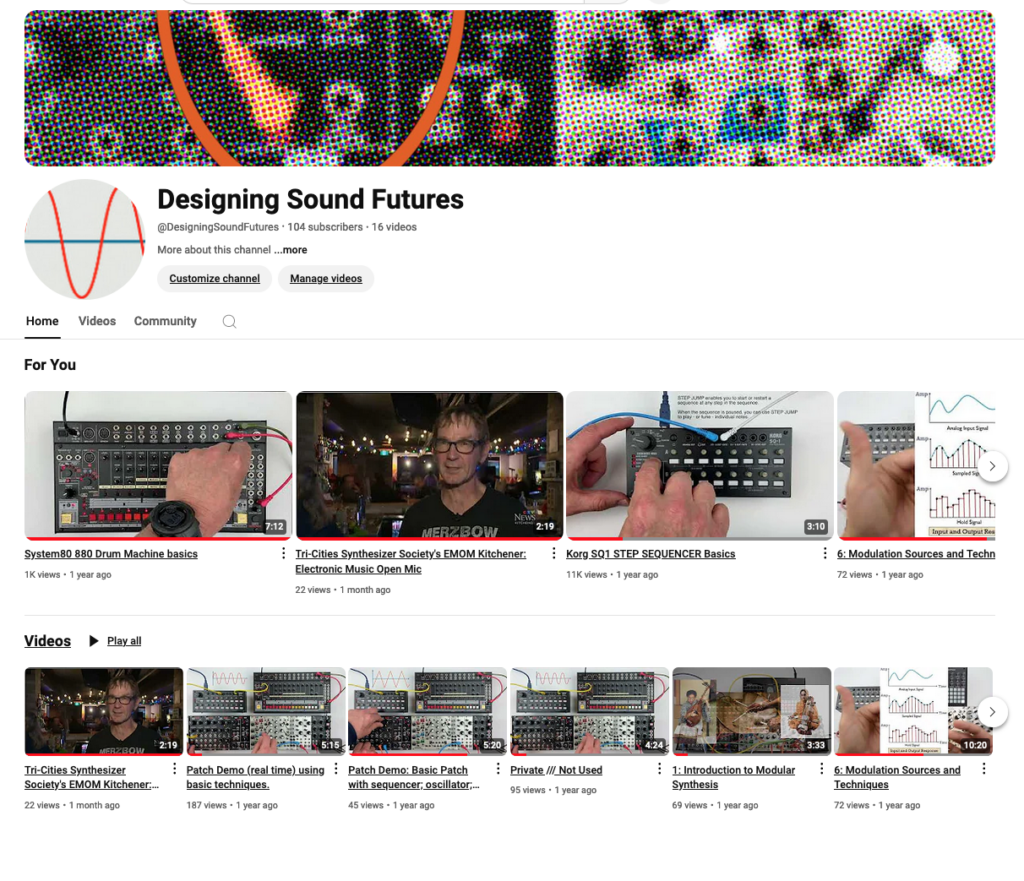Switch to the Community tab
This screenshot has width=1024, height=881.
165,321
